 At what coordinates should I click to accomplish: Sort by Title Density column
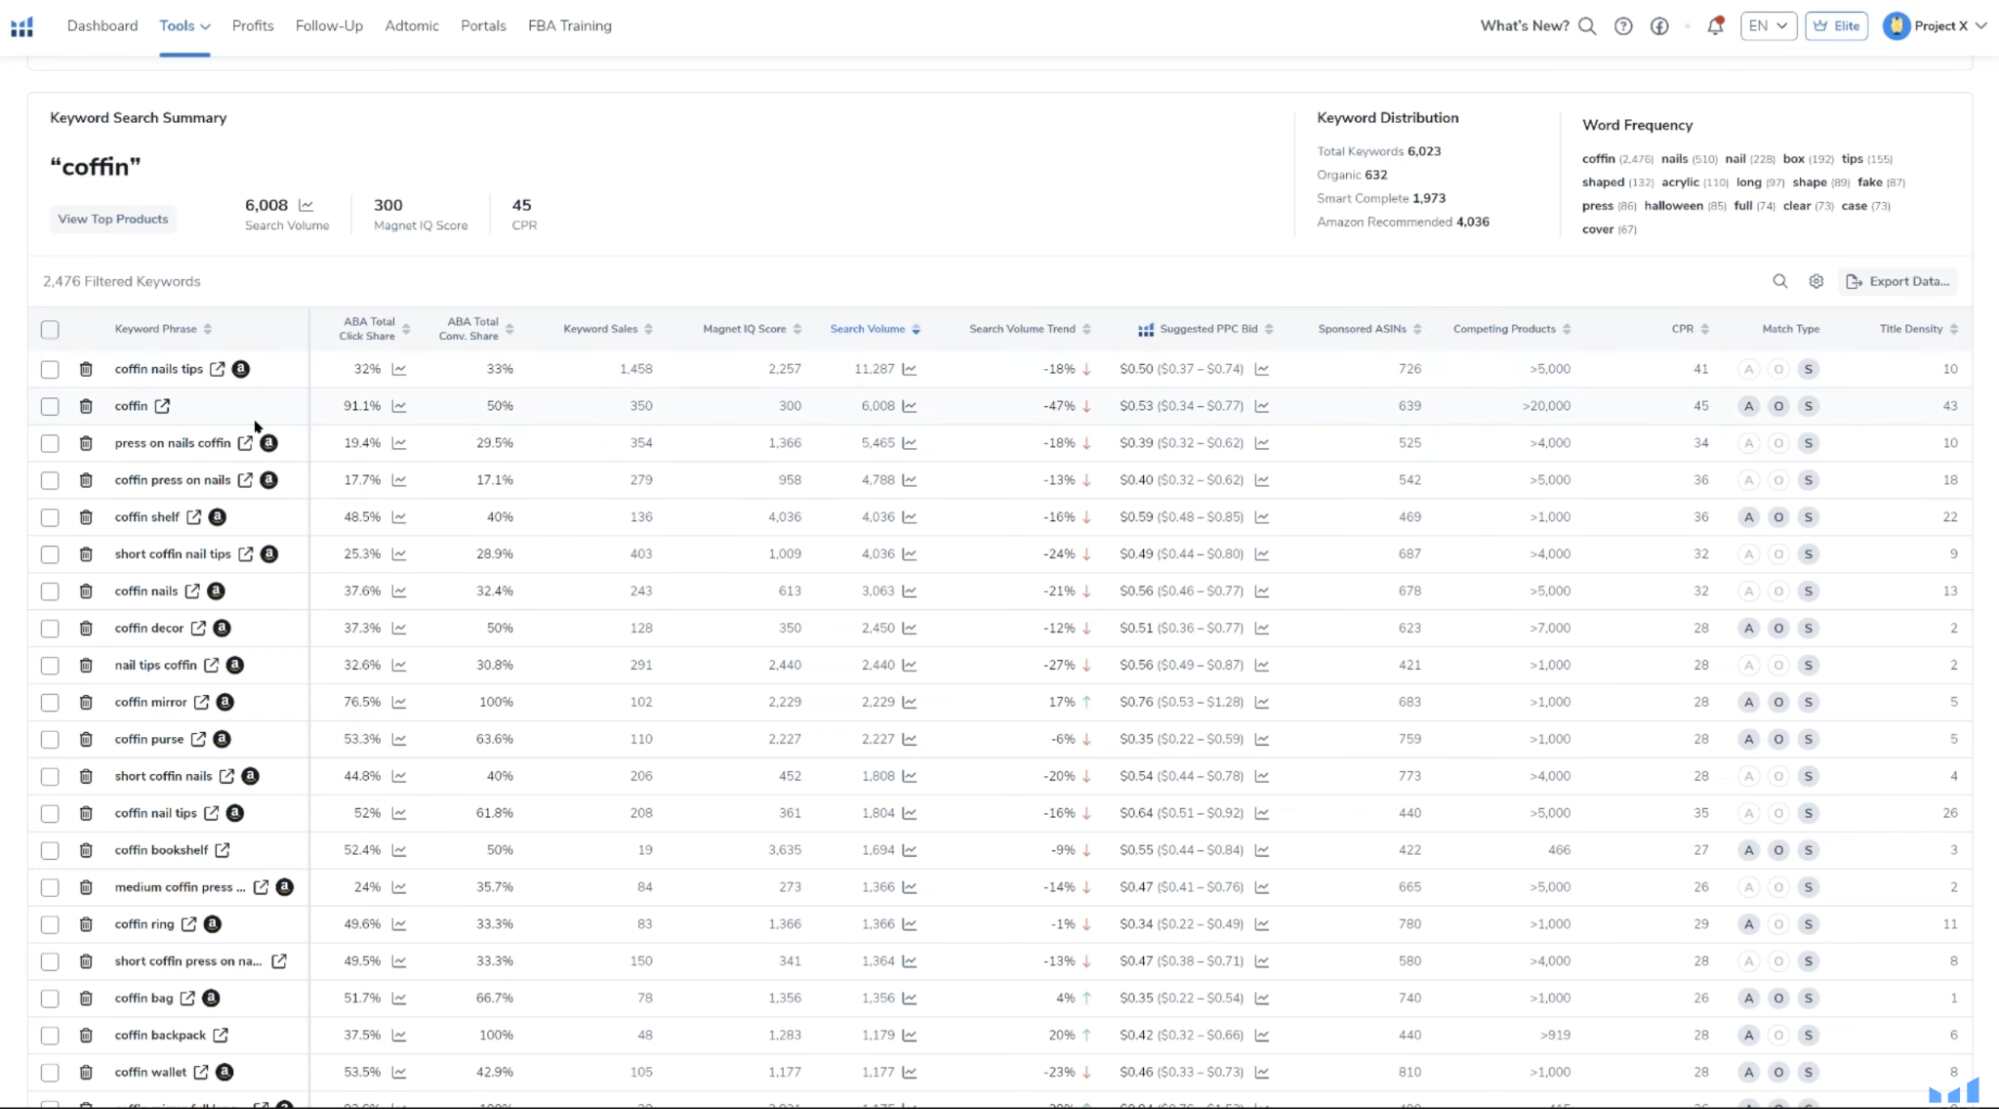coord(1919,329)
